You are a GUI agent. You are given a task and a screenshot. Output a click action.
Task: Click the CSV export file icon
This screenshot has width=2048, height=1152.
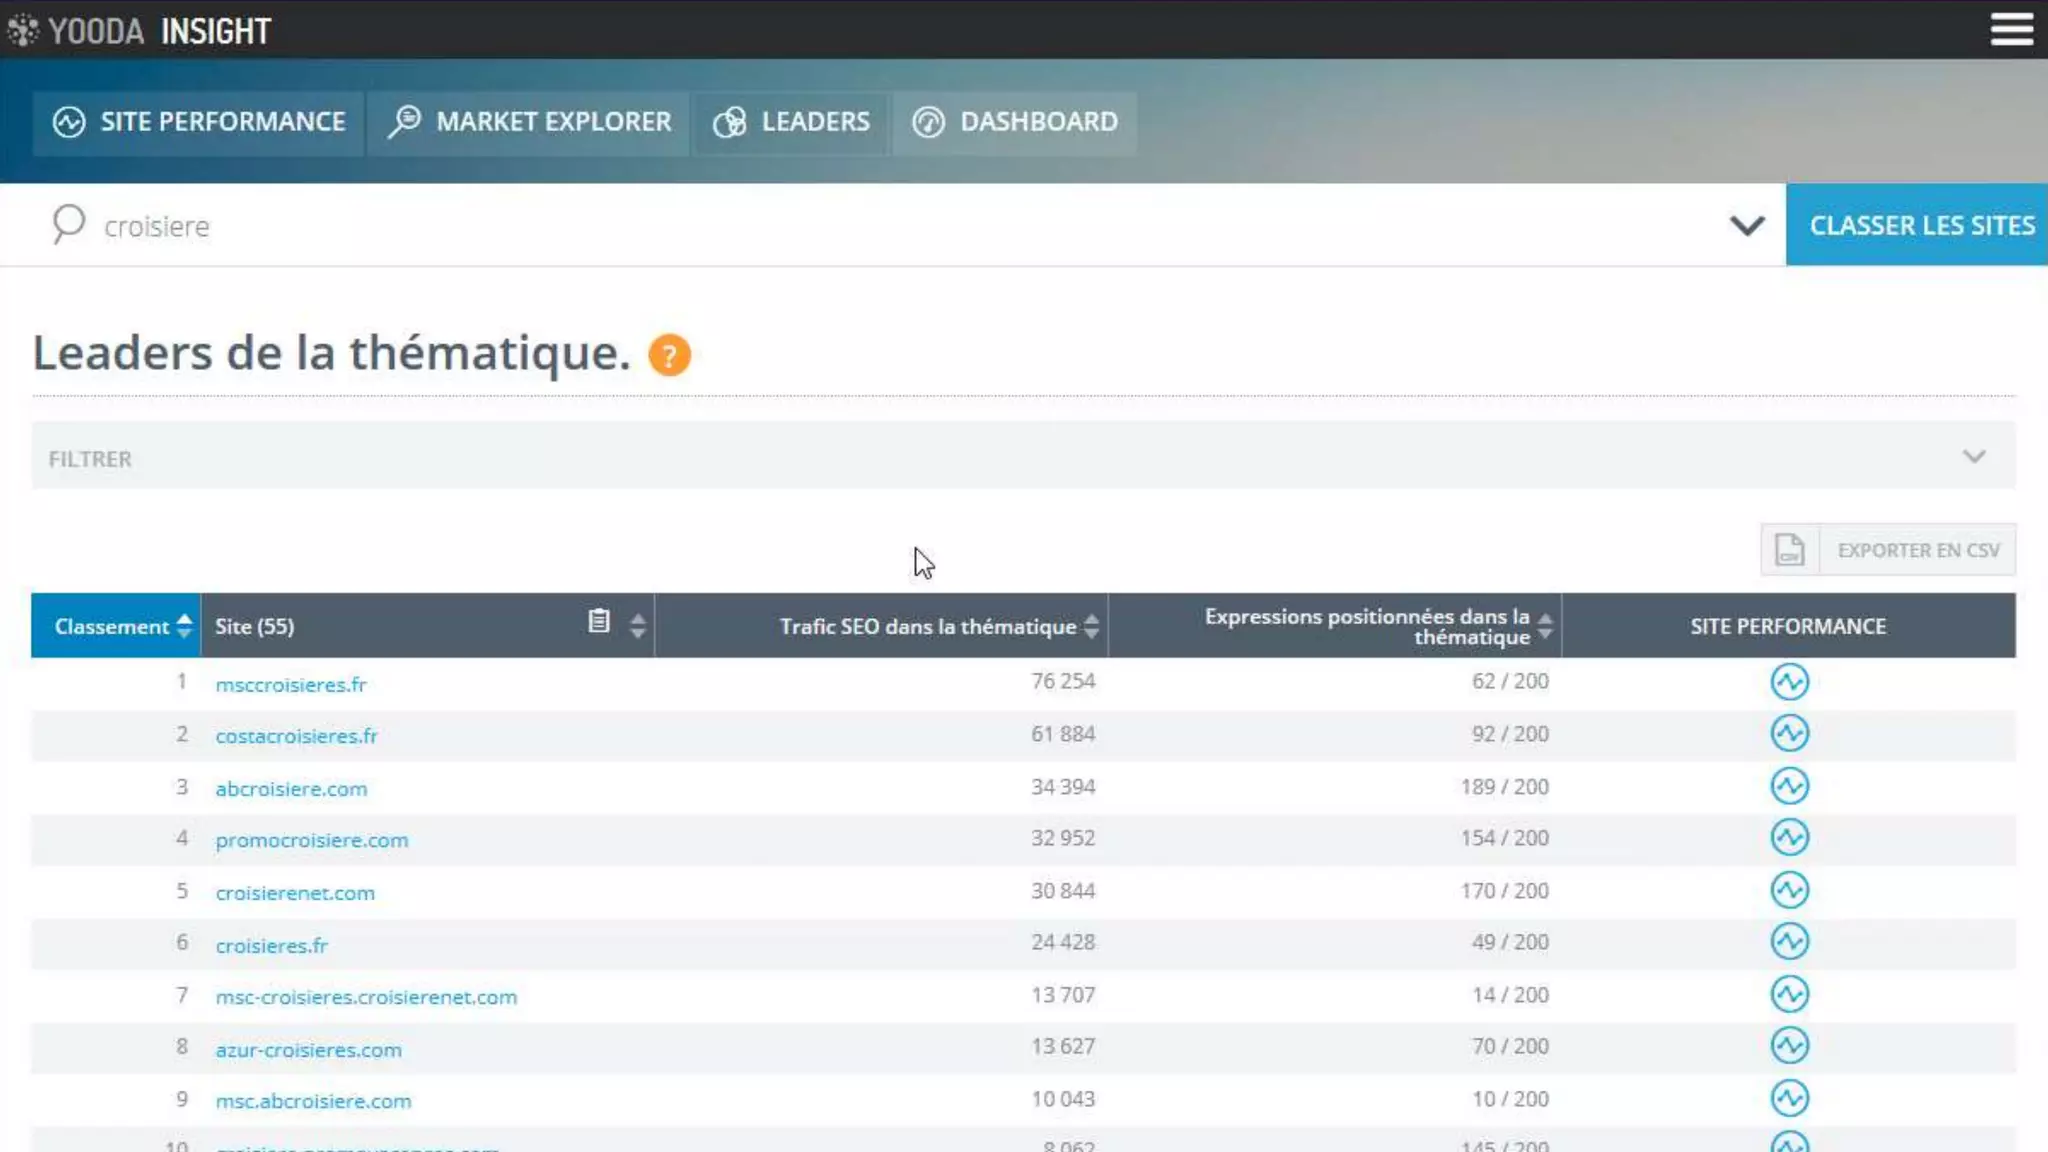[x=1789, y=550]
